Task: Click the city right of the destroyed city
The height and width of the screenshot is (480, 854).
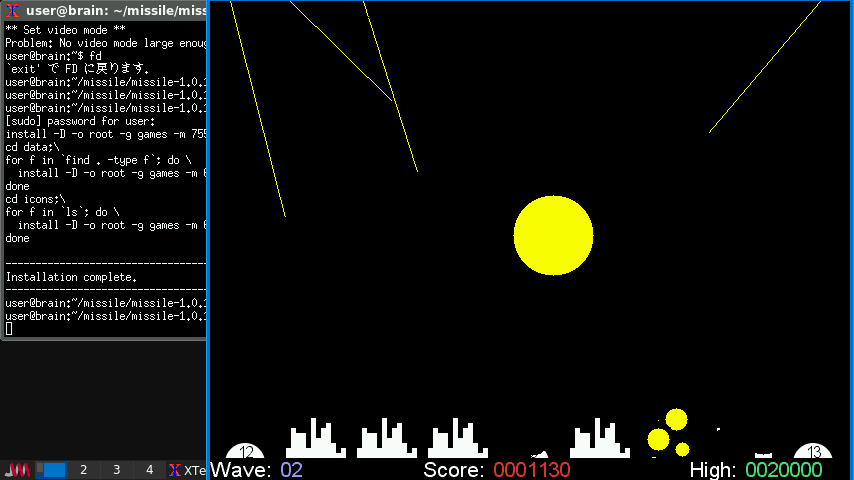Action: pyautogui.click(x=599, y=441)
